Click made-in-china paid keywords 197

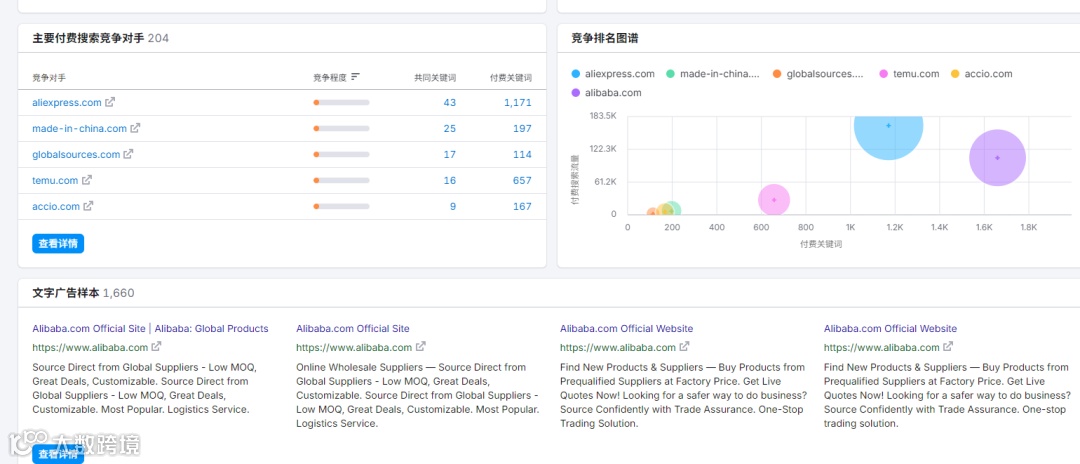tap(523, 128)
